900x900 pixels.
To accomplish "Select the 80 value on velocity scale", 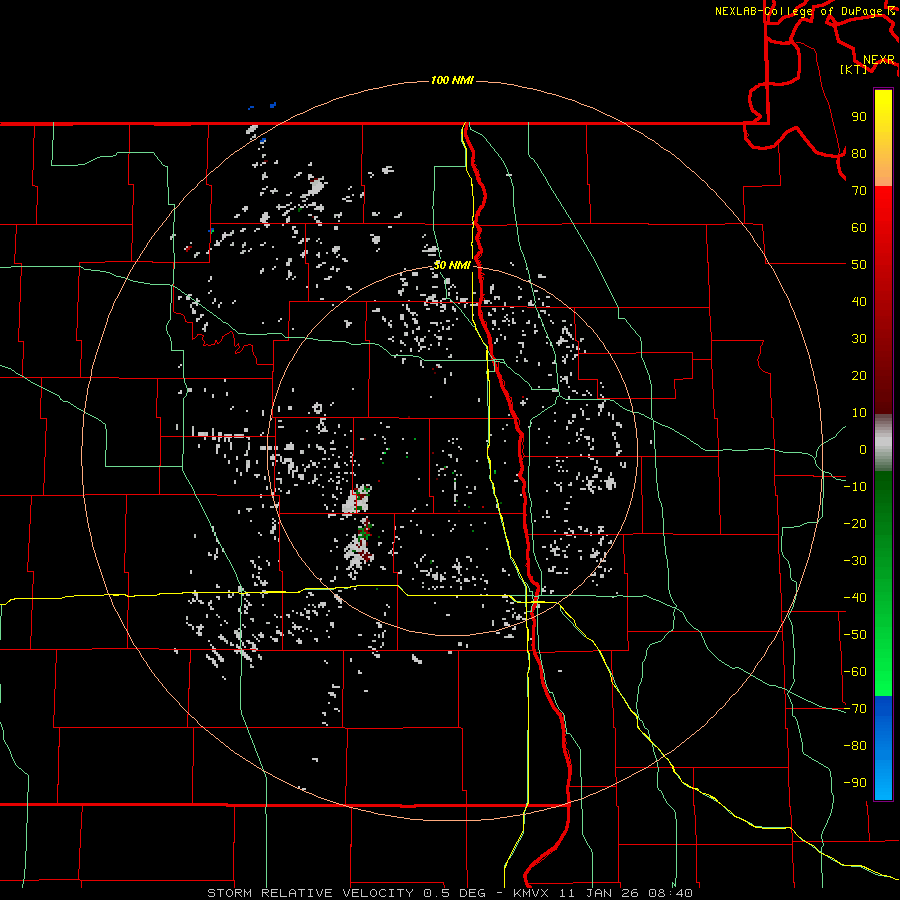I will coord(859,153).
